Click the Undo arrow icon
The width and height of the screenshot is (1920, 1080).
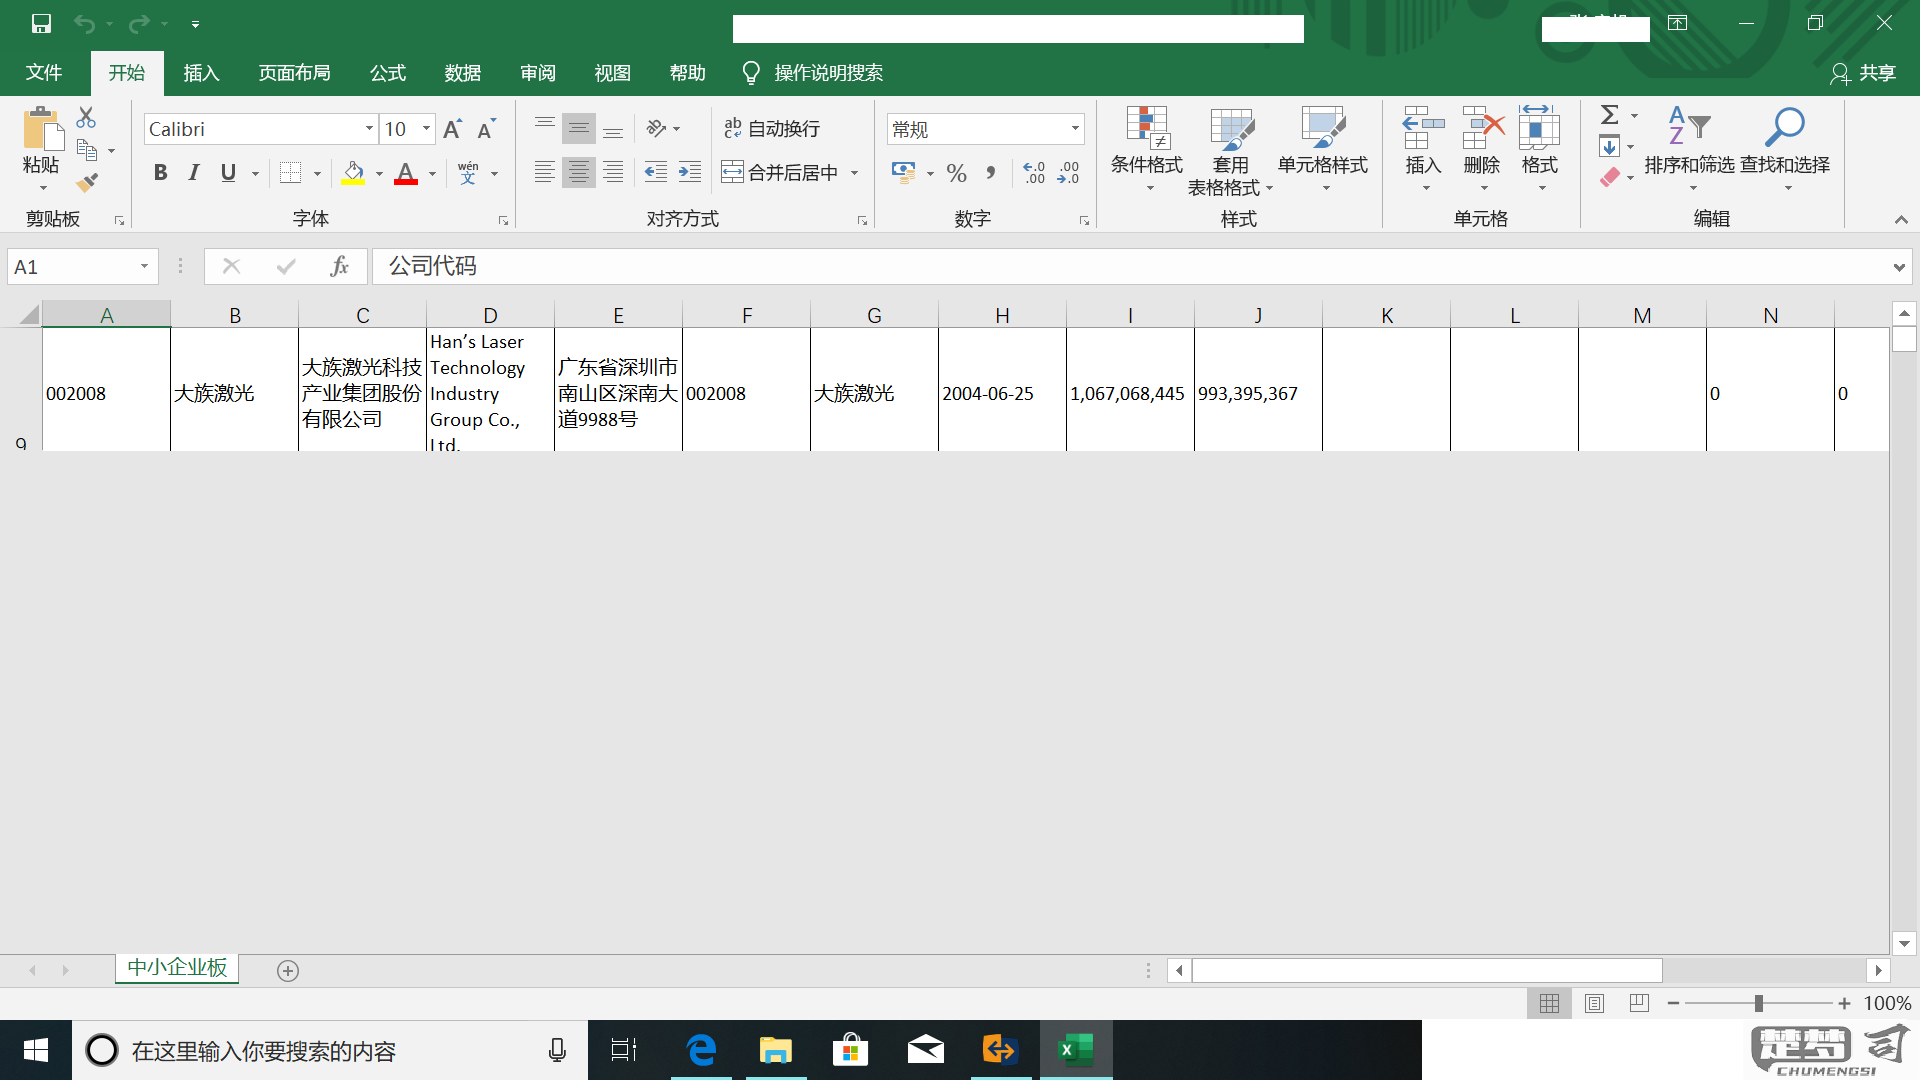pos(84,23)
